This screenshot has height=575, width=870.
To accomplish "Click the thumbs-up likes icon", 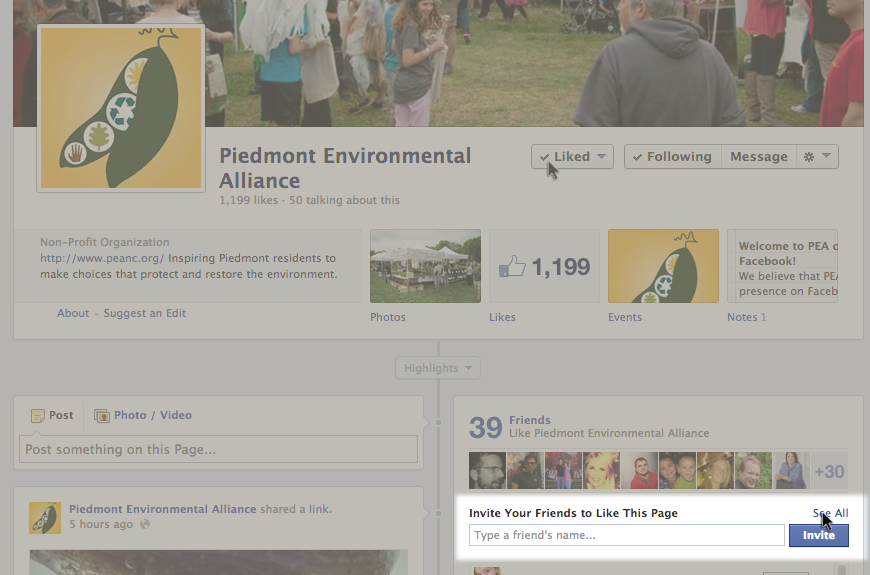I will (512, 266).
